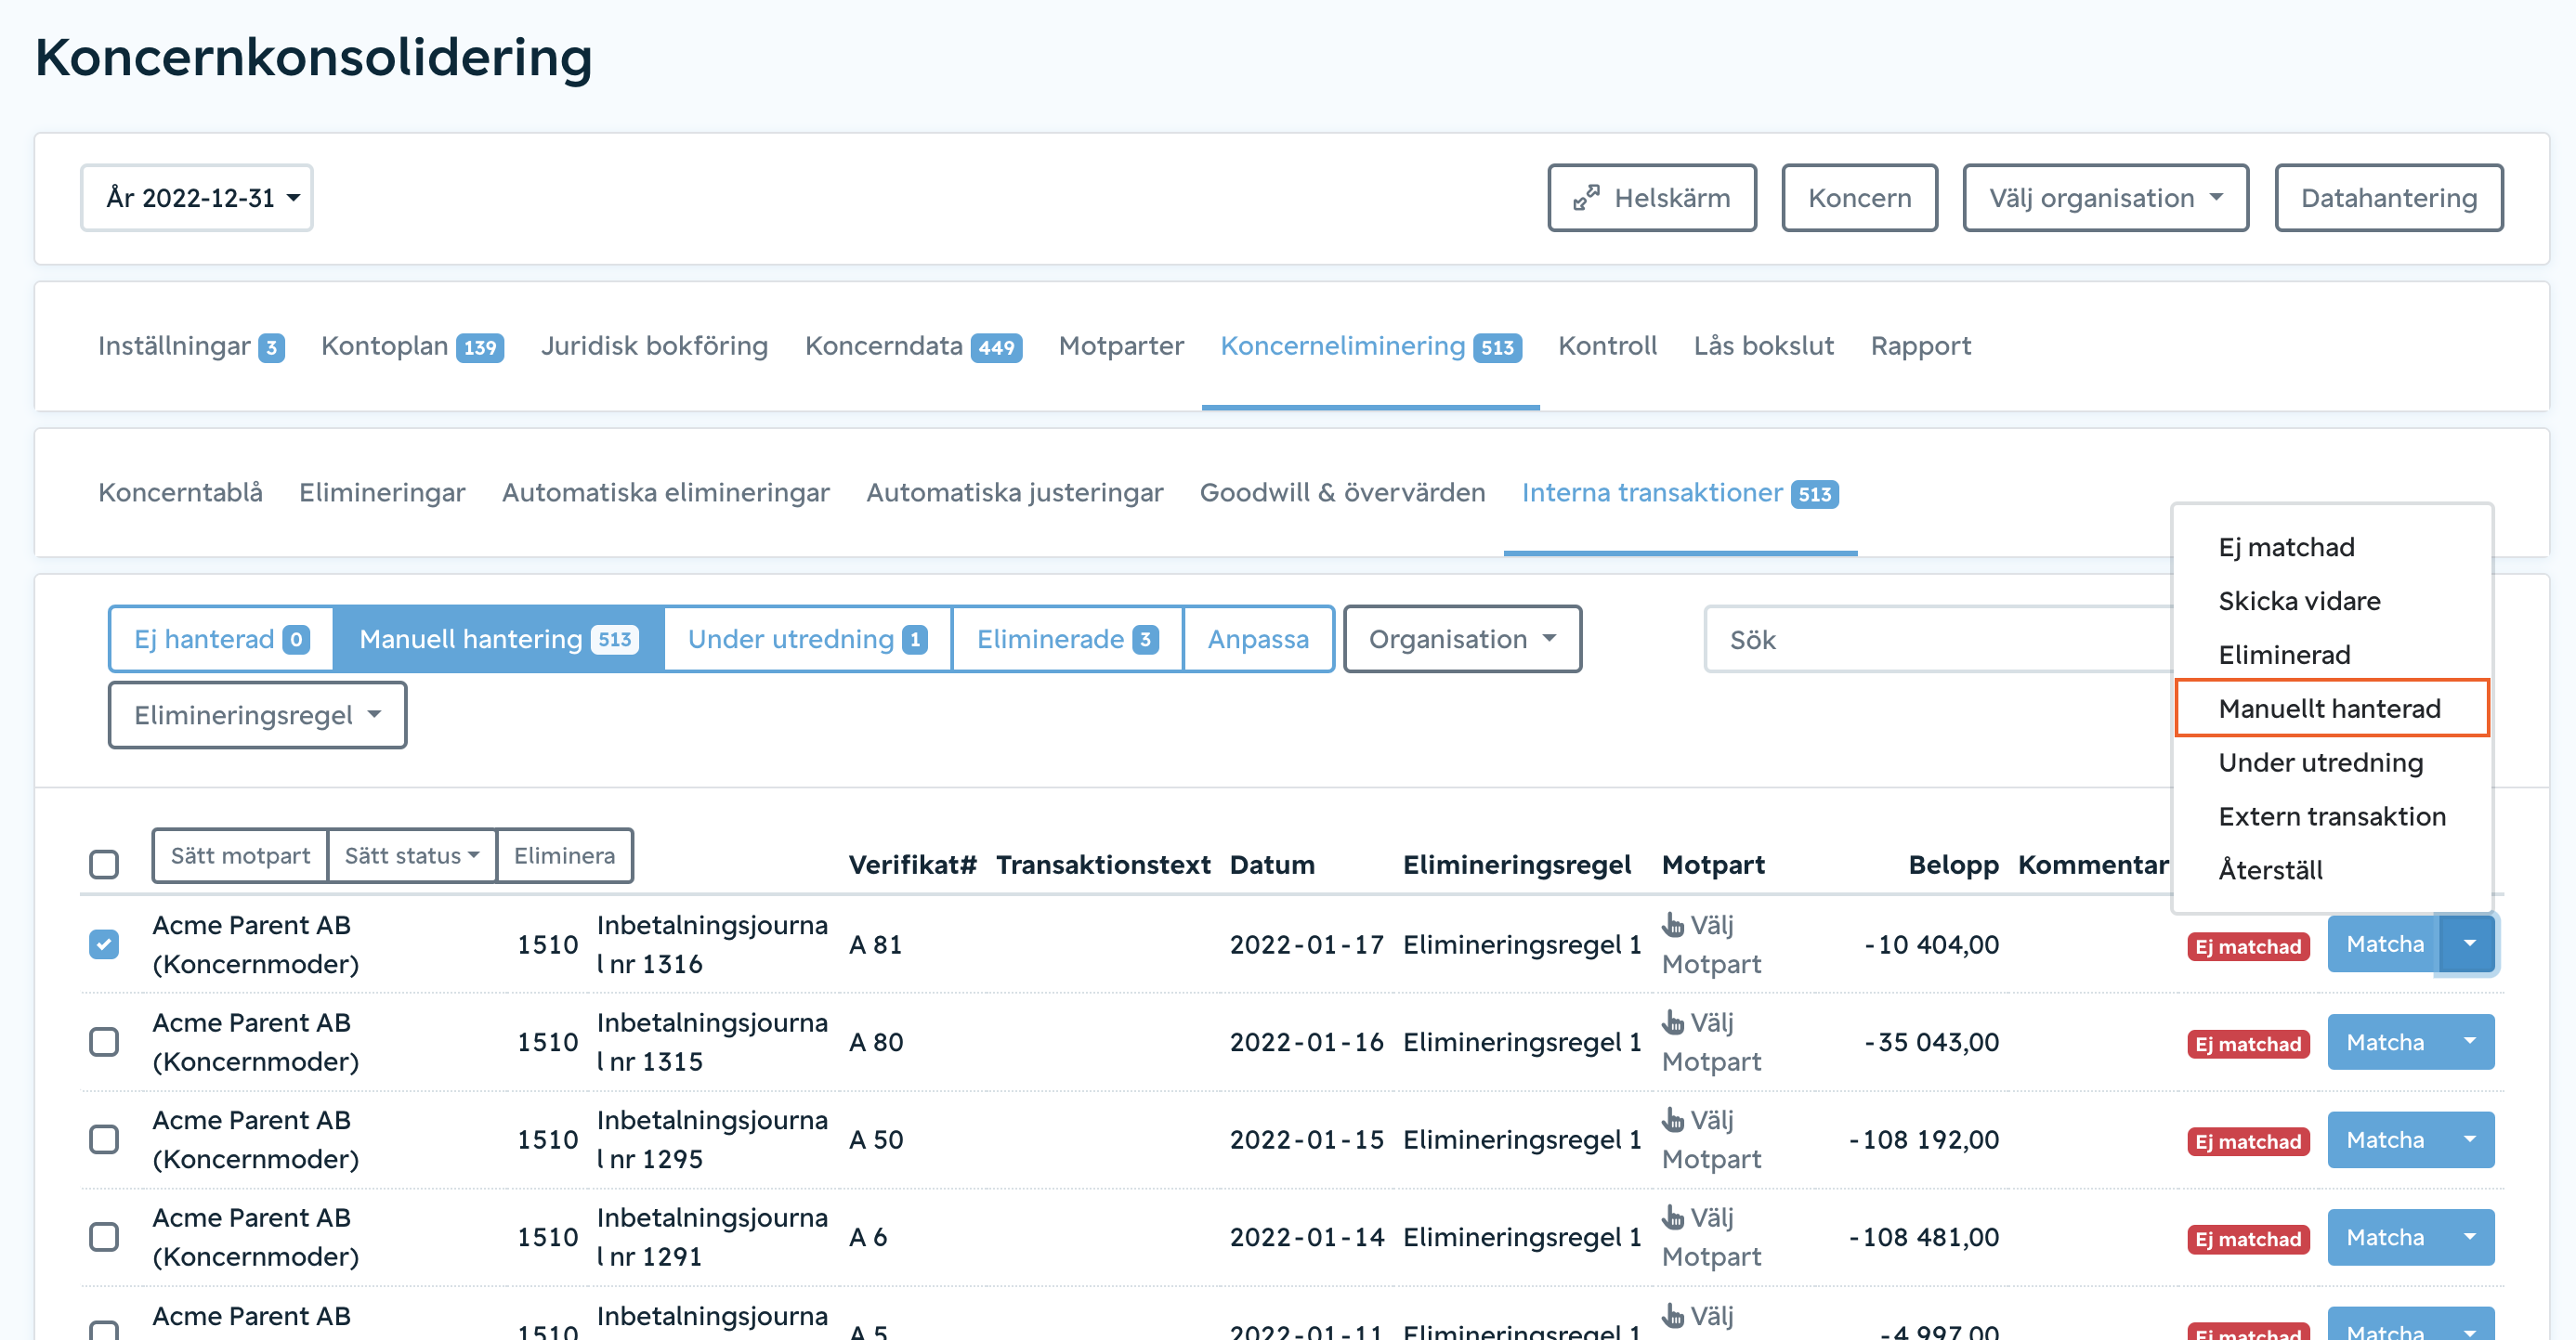Click Matcha button for row A 50
Viewport: 2576px width, 1340px height.
coord(2385,1140)
